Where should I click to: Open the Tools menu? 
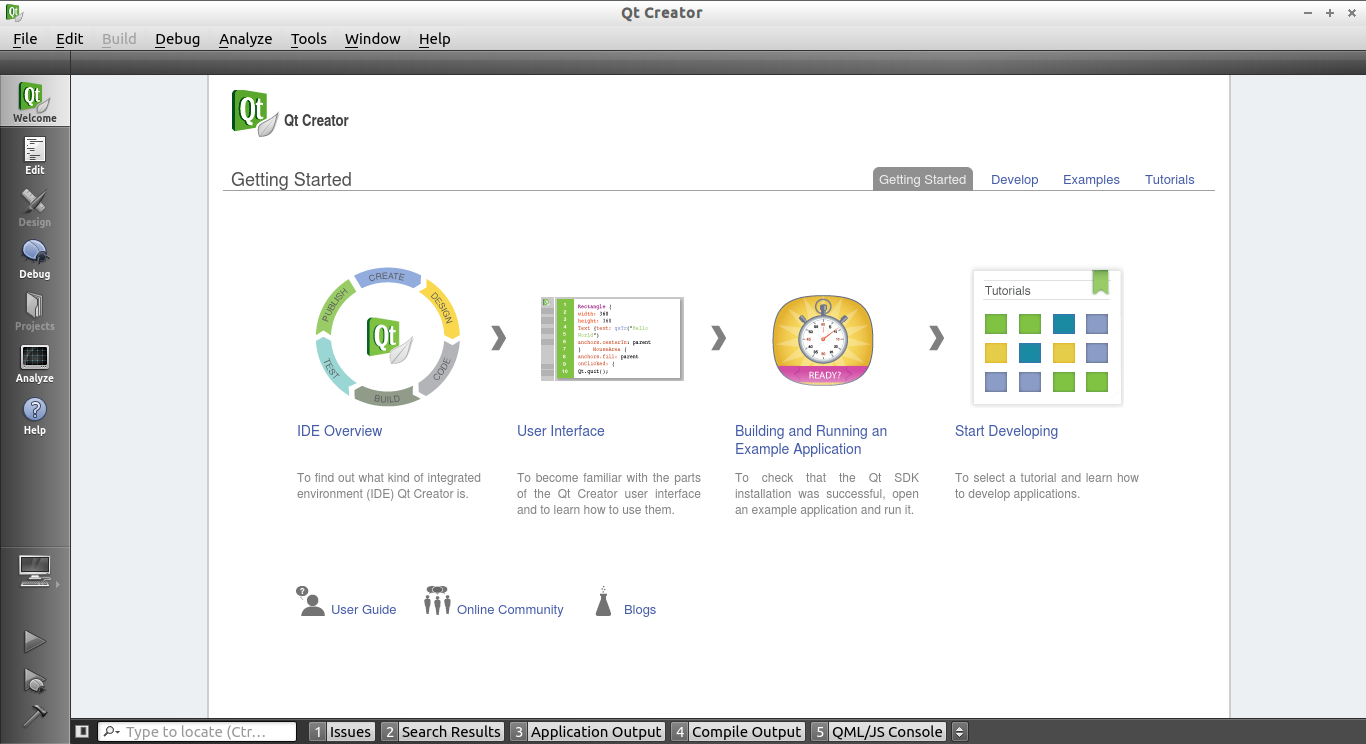[309, 39]
